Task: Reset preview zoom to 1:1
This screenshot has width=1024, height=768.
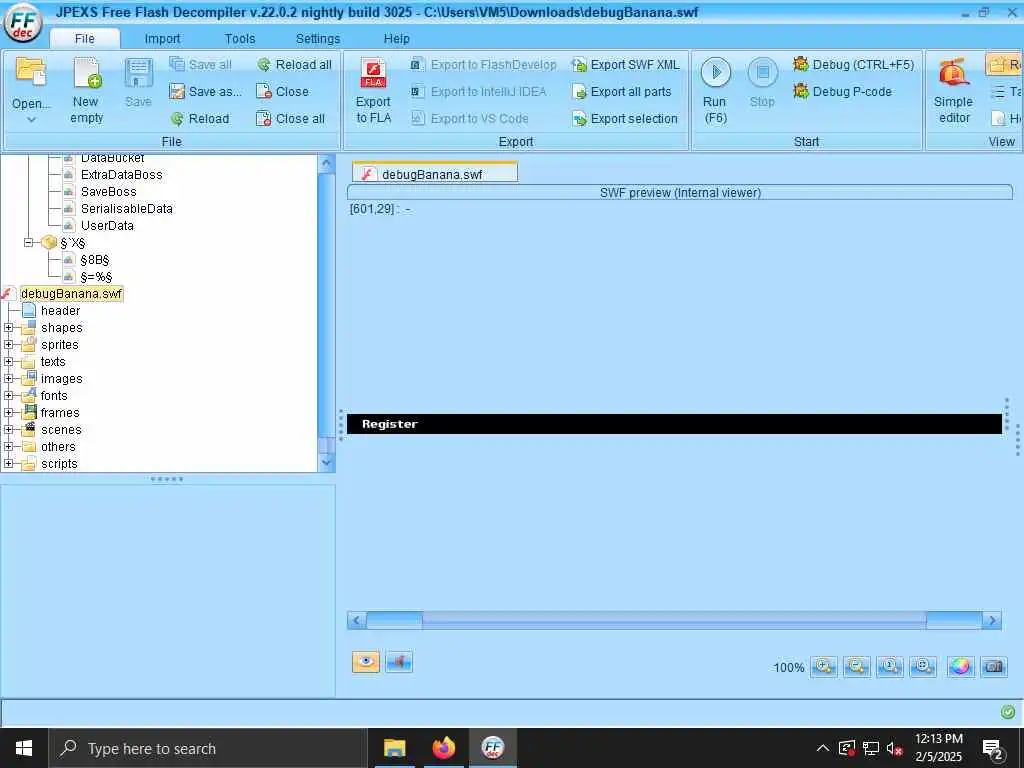Action: (890, 667)
